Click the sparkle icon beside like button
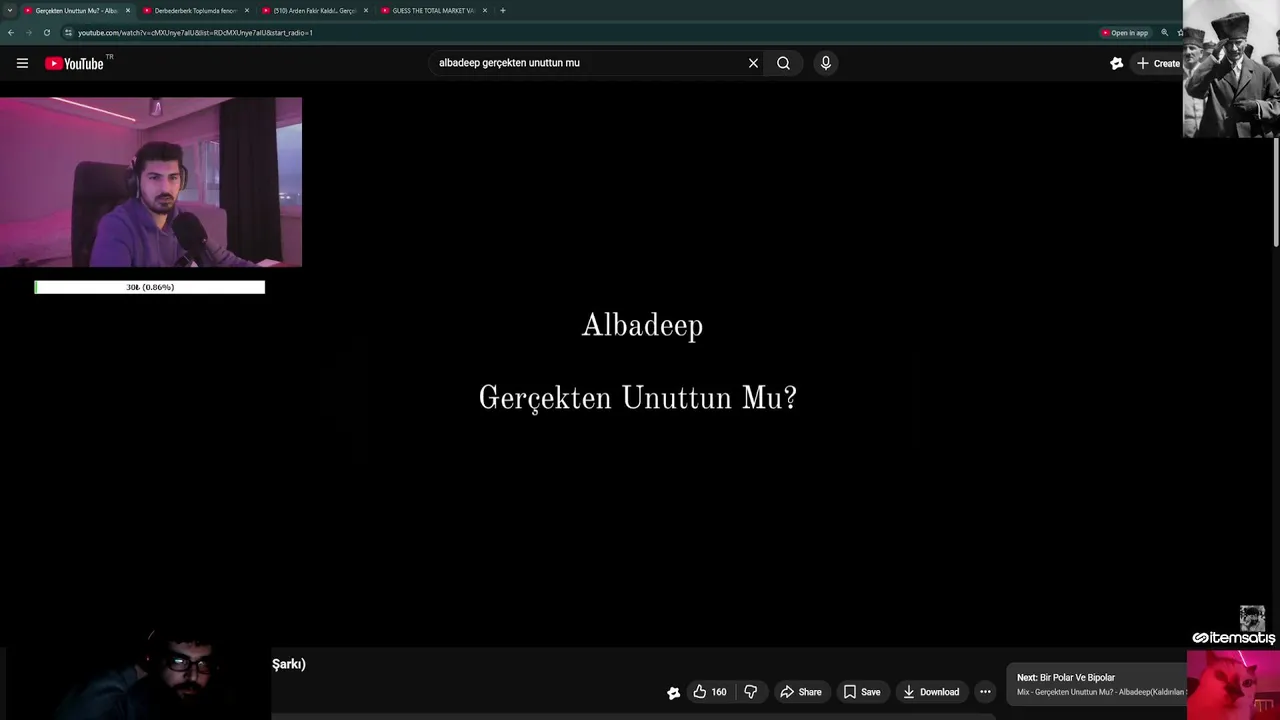 point(673,692)
